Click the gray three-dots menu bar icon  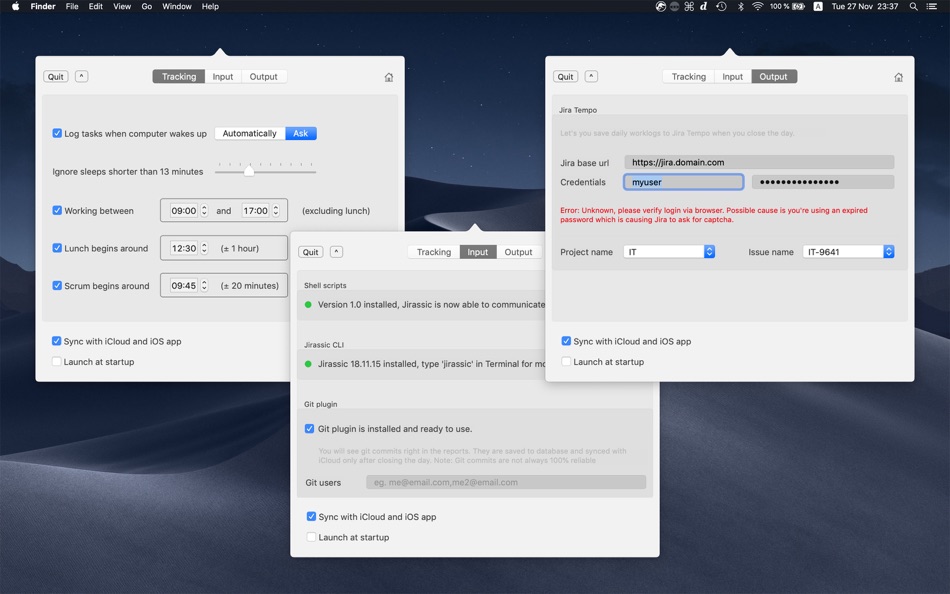(674, 7)
